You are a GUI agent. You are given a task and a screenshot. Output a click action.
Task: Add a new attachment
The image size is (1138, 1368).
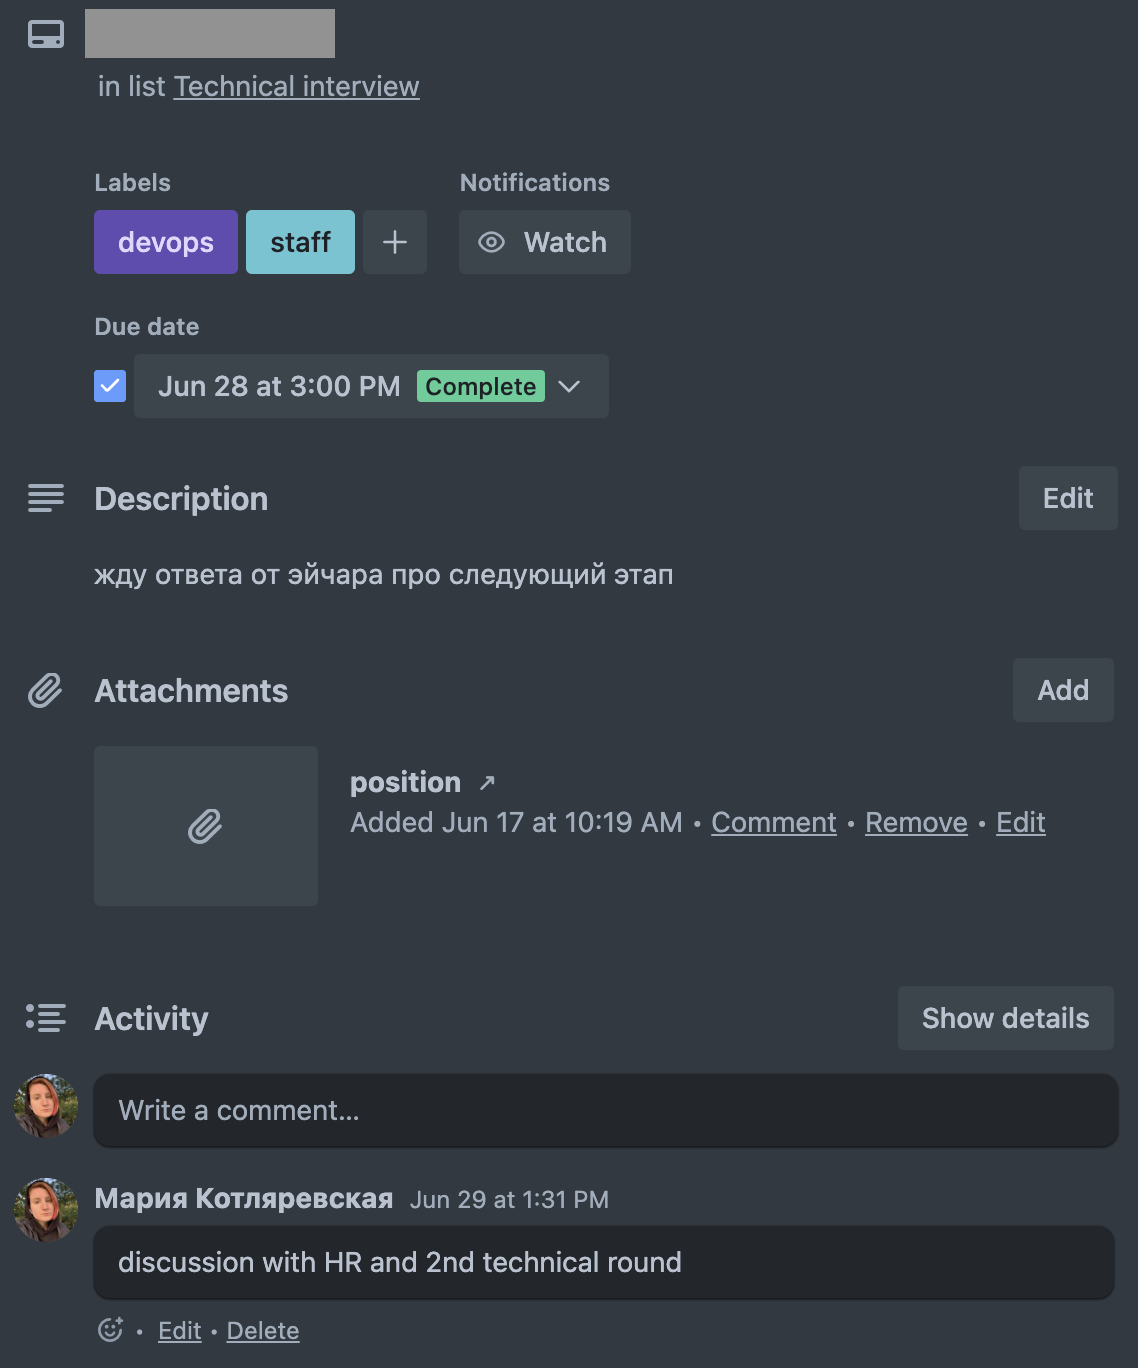coord(1062,690)
